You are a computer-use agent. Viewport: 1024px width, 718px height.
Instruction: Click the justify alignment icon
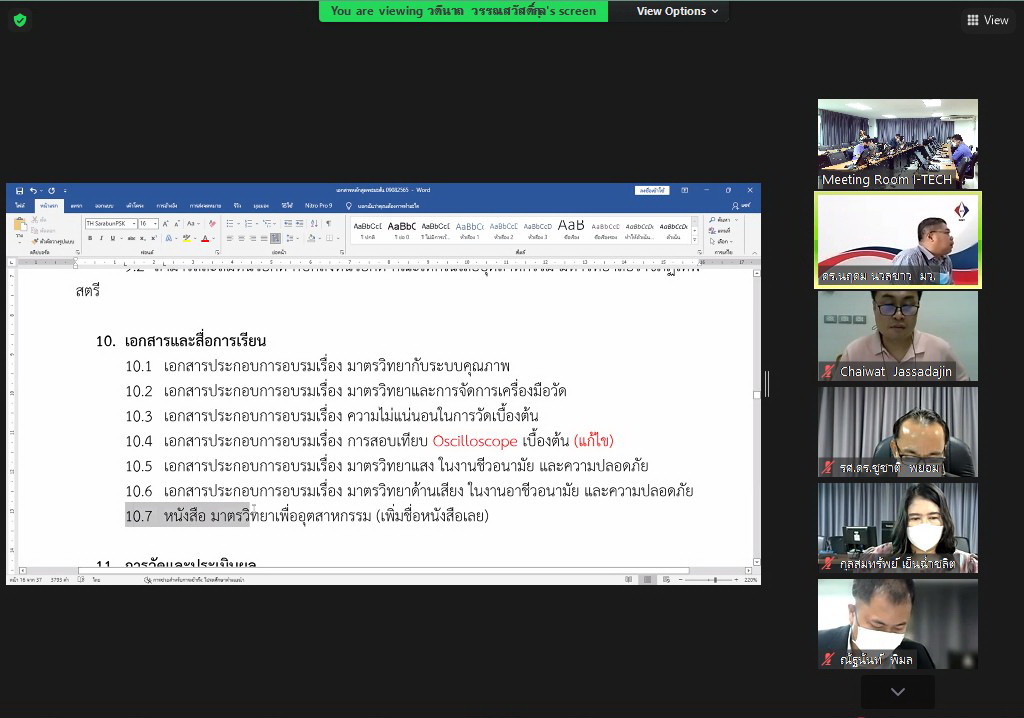point(264,238)
